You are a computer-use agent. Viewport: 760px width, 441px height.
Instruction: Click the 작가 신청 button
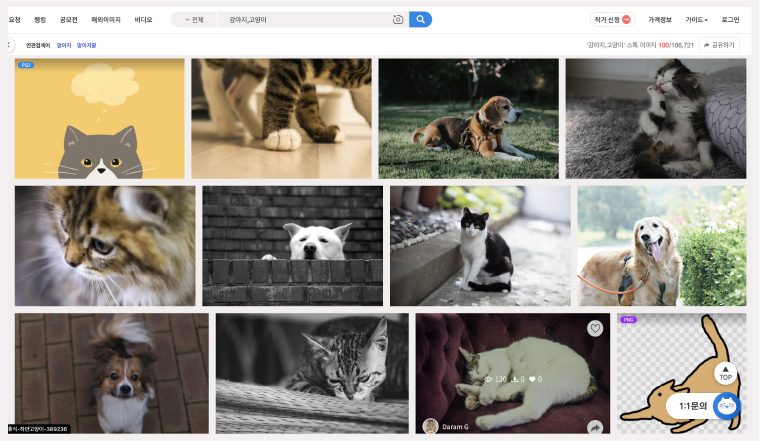[x=612, y=19]
